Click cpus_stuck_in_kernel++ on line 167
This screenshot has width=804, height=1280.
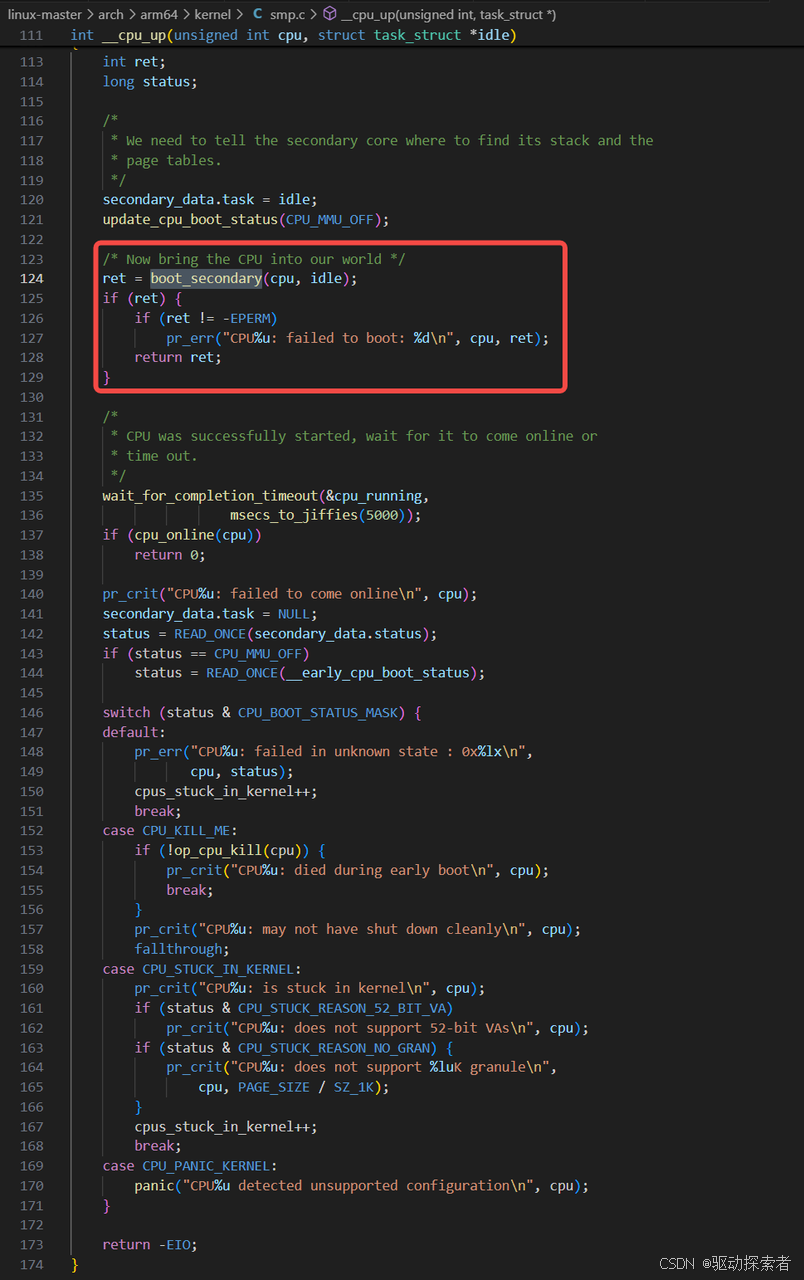[226, 1126]
